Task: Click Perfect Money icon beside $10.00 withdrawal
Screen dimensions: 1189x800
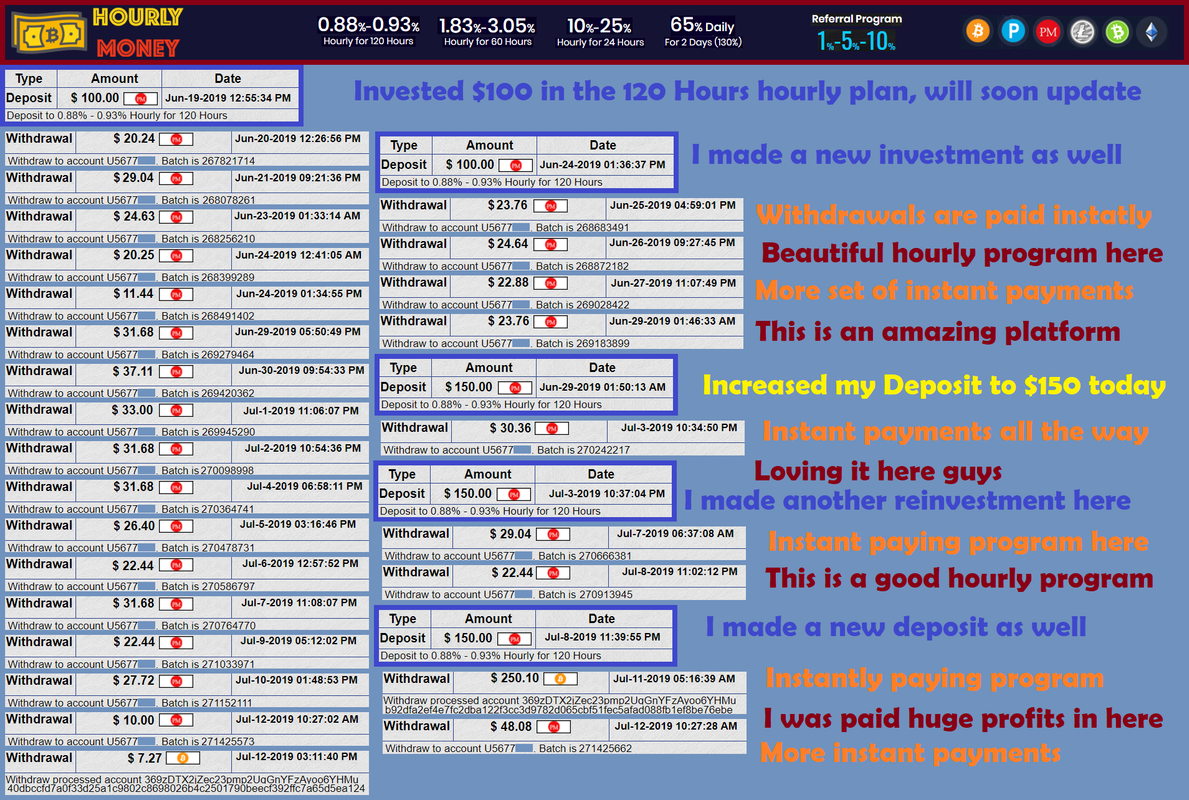Action: point(176,720)
